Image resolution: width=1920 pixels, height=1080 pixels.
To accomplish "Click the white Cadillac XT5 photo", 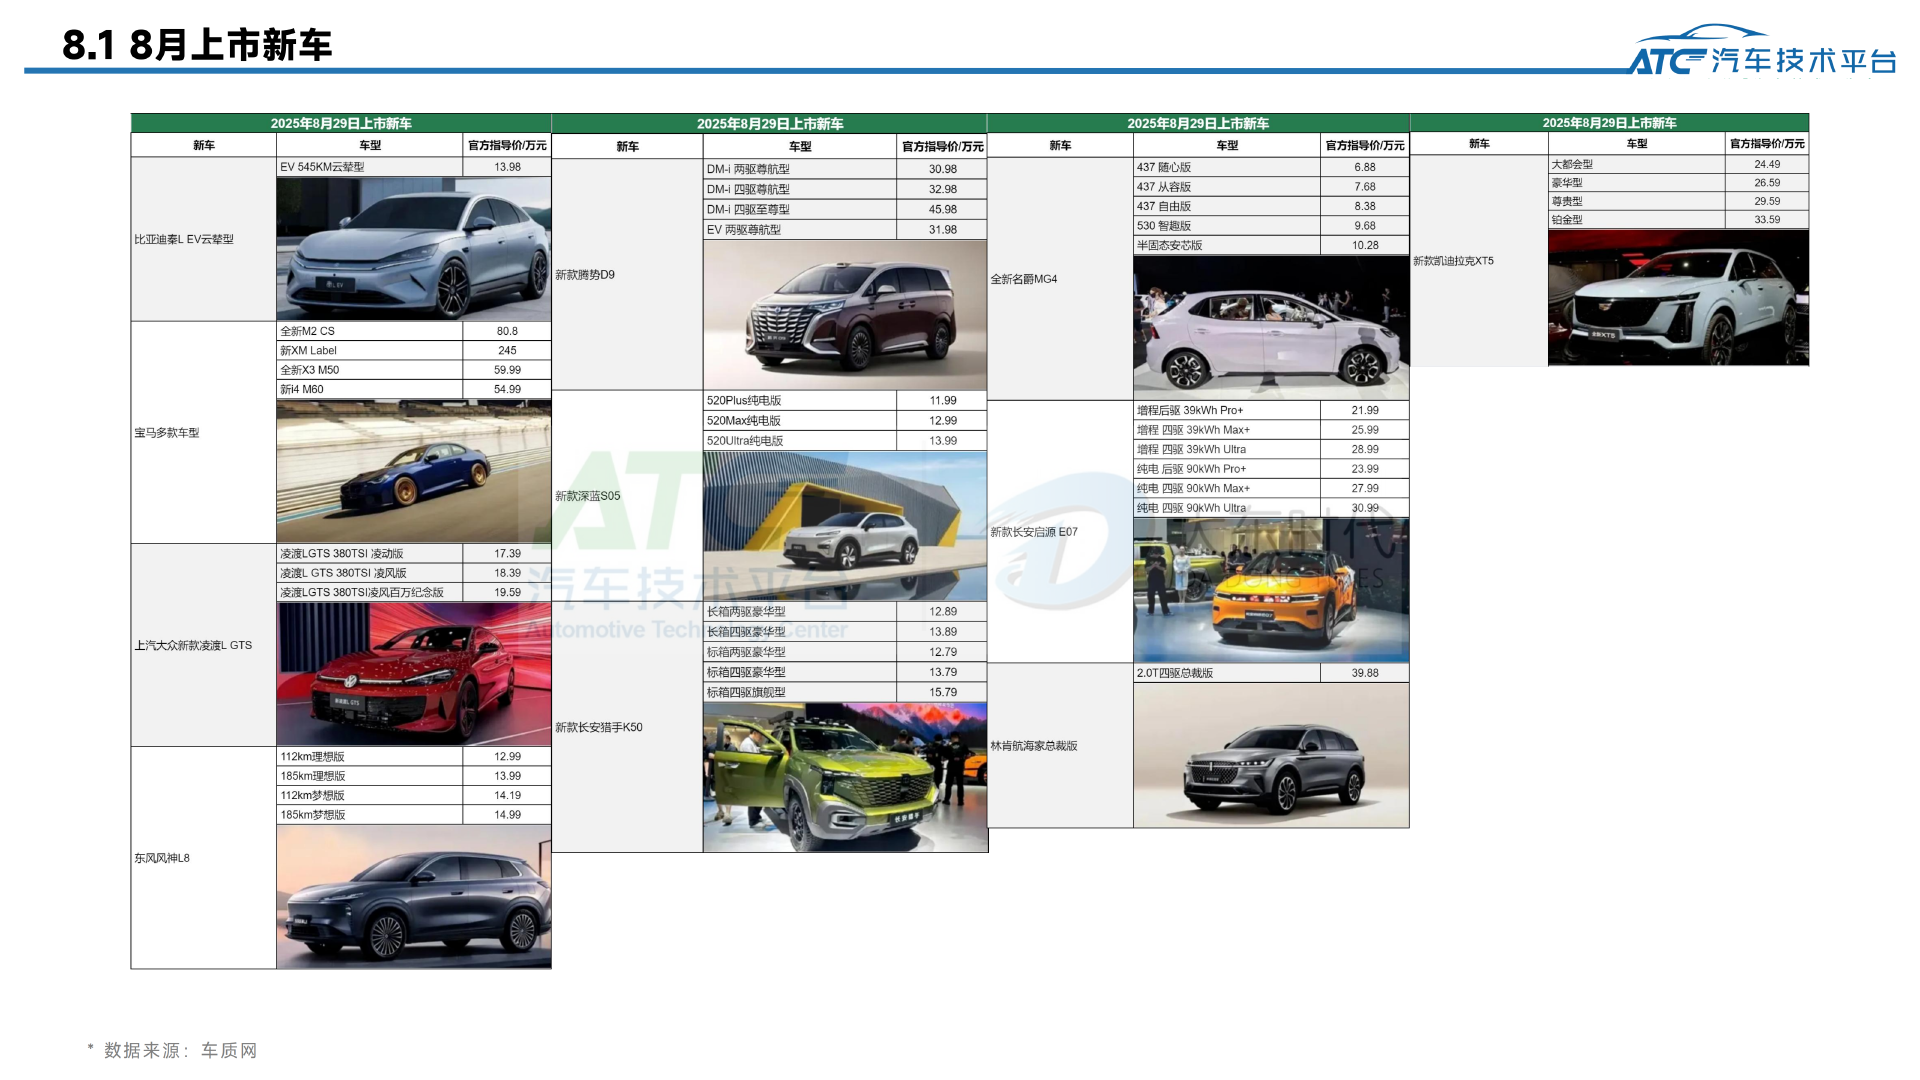I will (x=1677, y=298).
